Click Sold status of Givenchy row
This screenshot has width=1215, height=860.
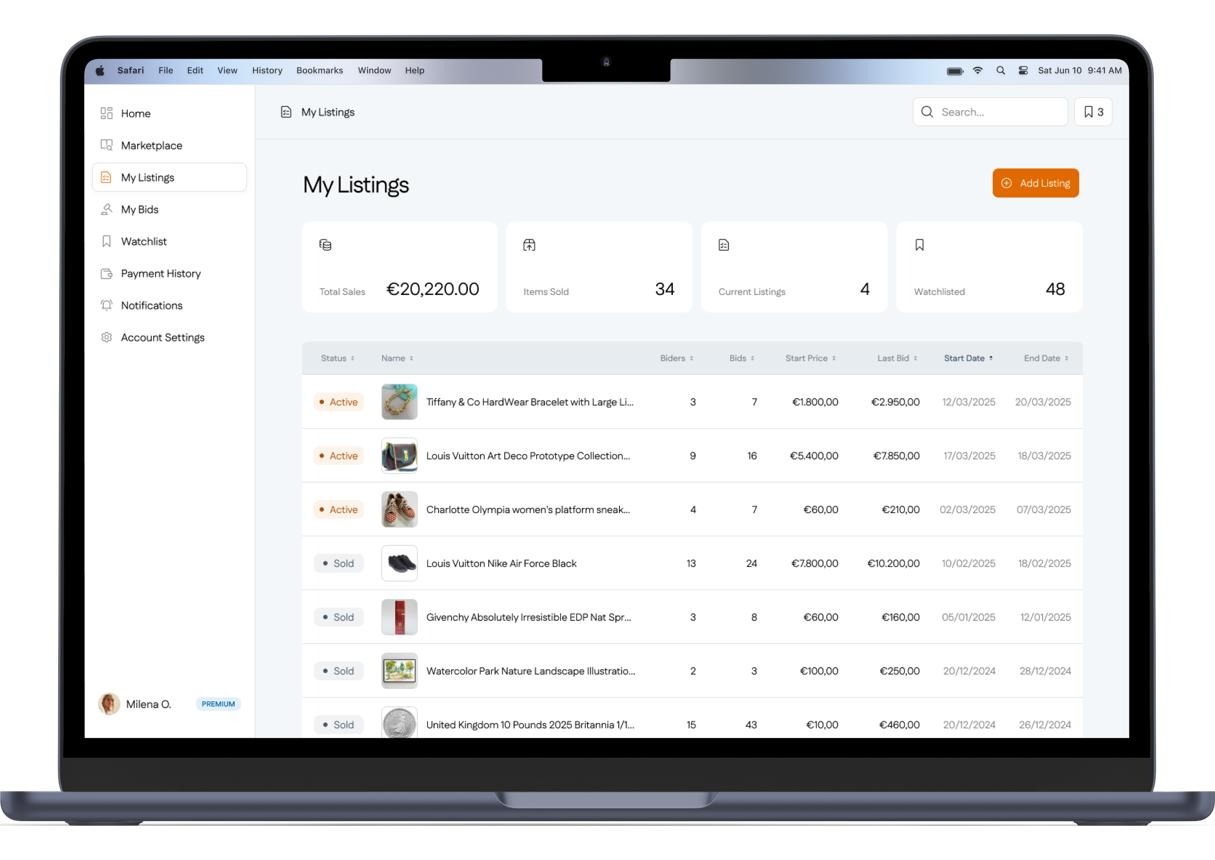pyautogui.click(x=338, y=617)
